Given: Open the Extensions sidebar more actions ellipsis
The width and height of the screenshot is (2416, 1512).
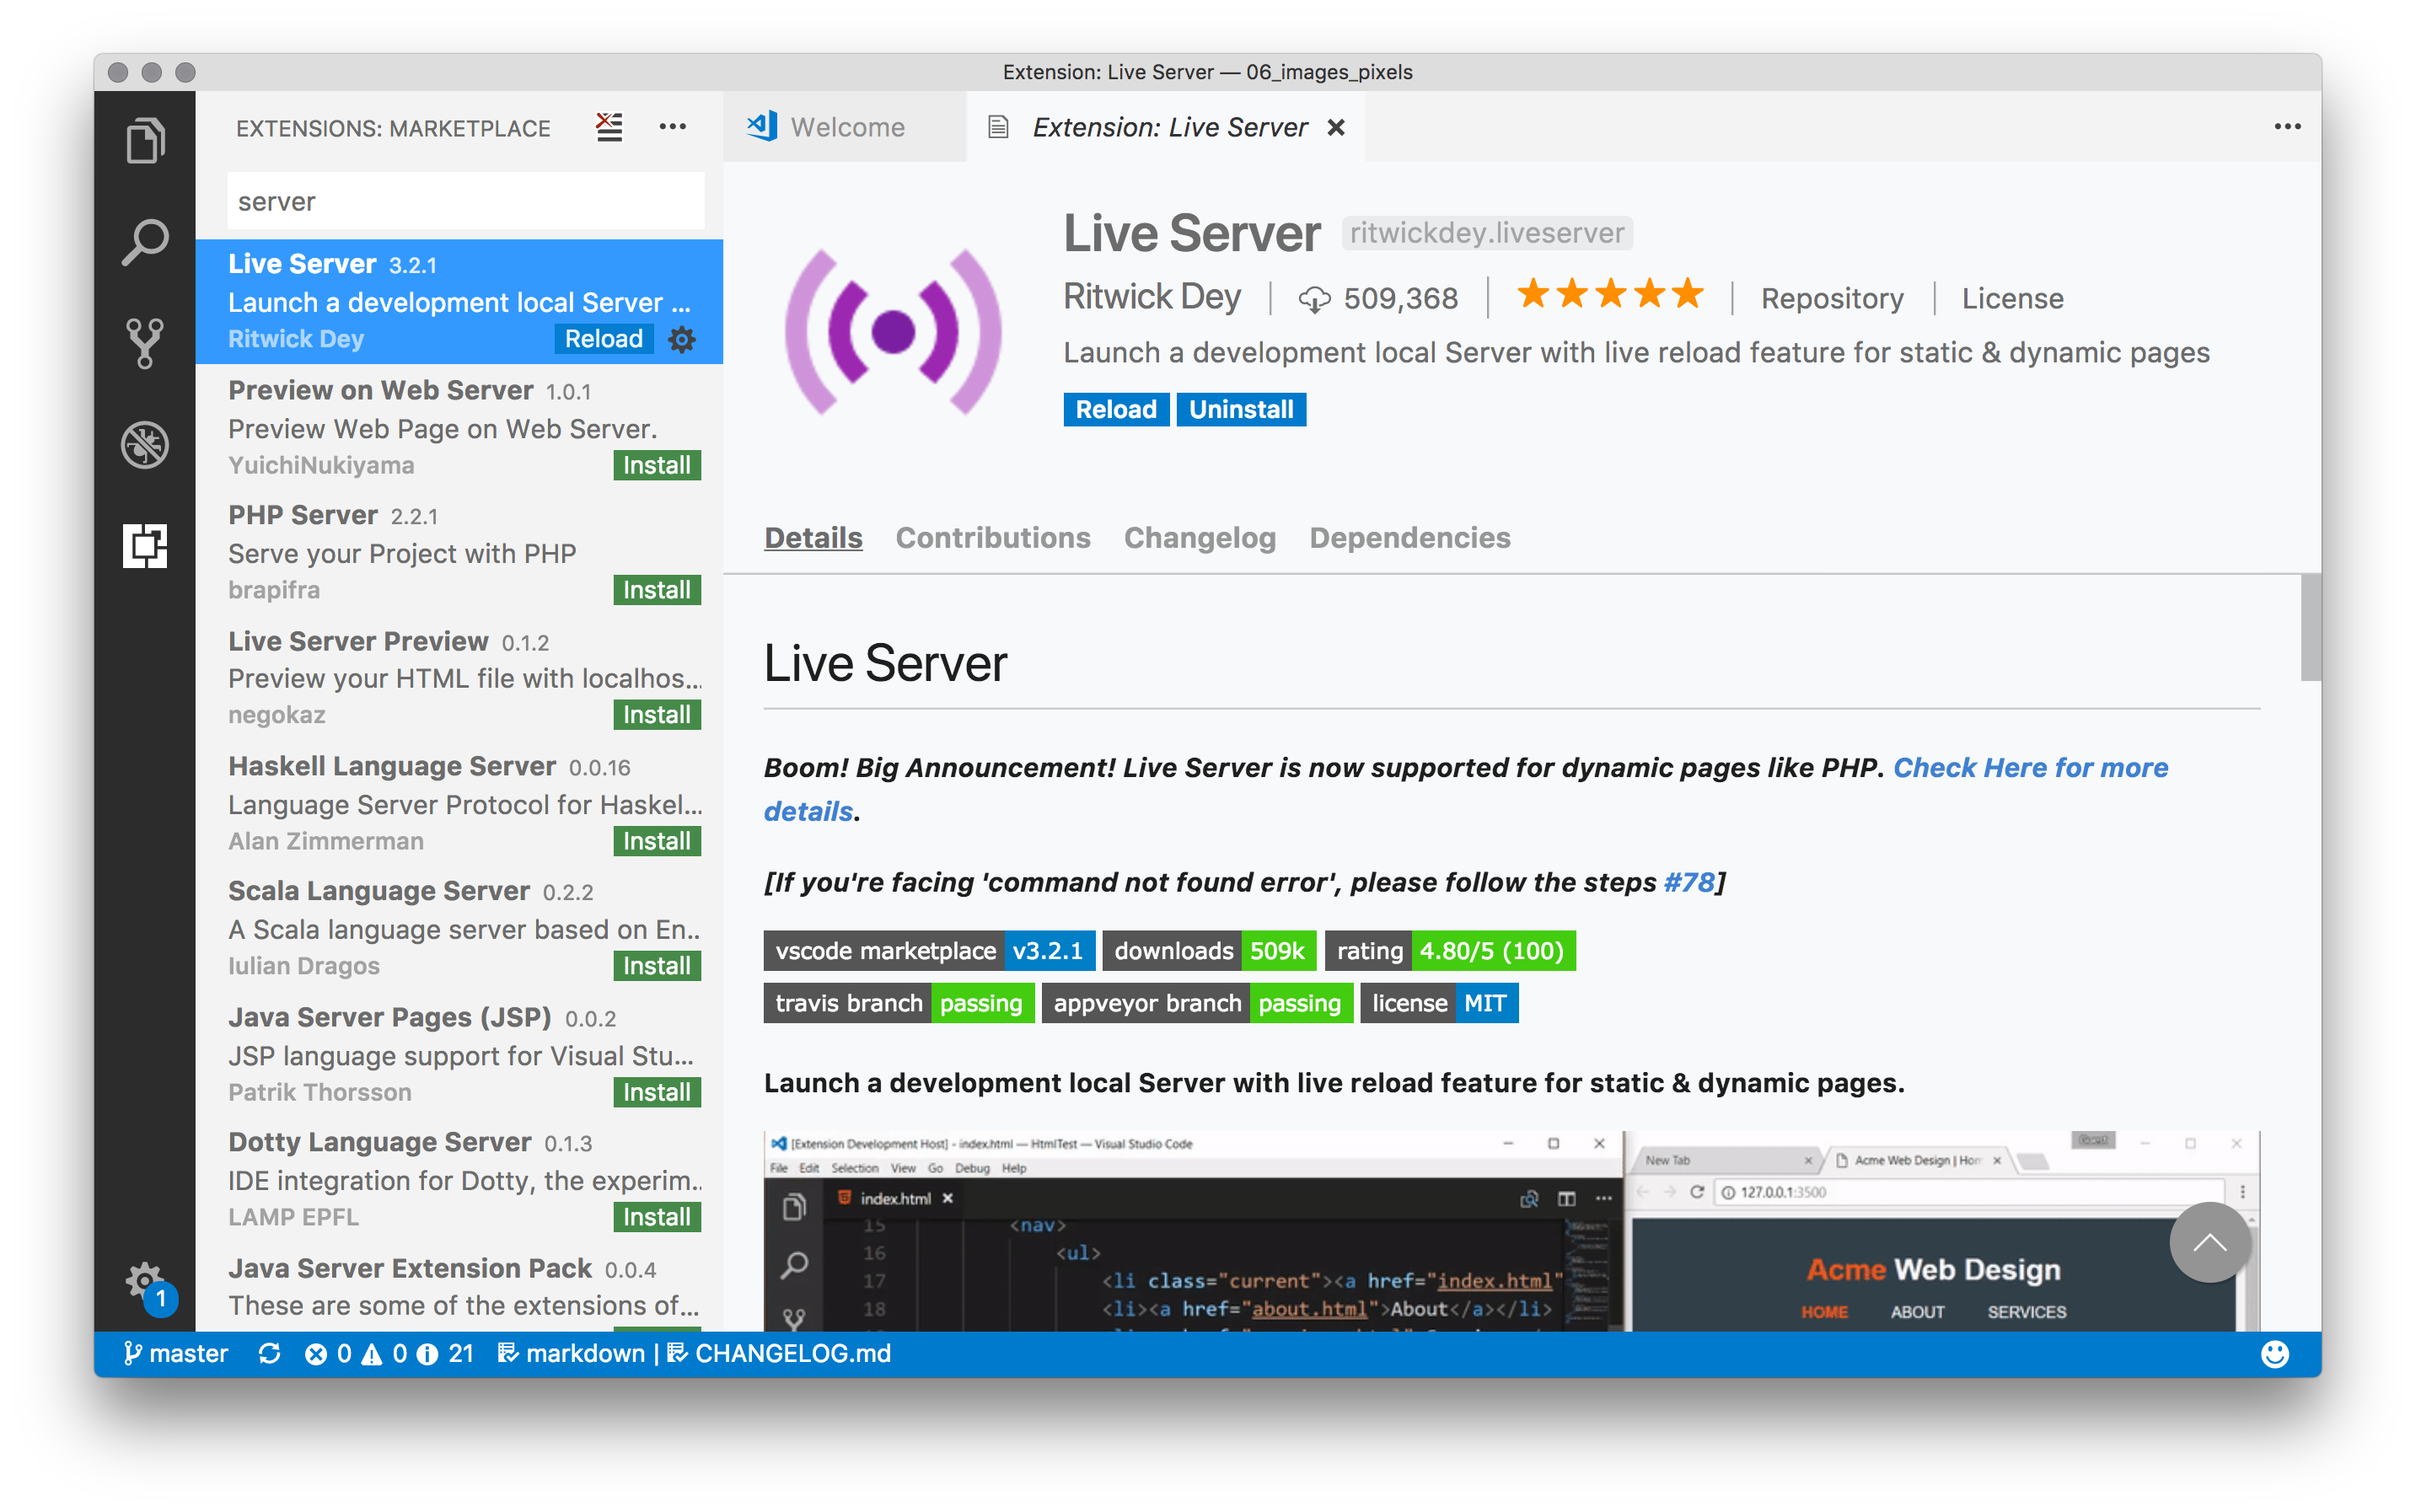Looking at the screenshot, I should point(673,127).
